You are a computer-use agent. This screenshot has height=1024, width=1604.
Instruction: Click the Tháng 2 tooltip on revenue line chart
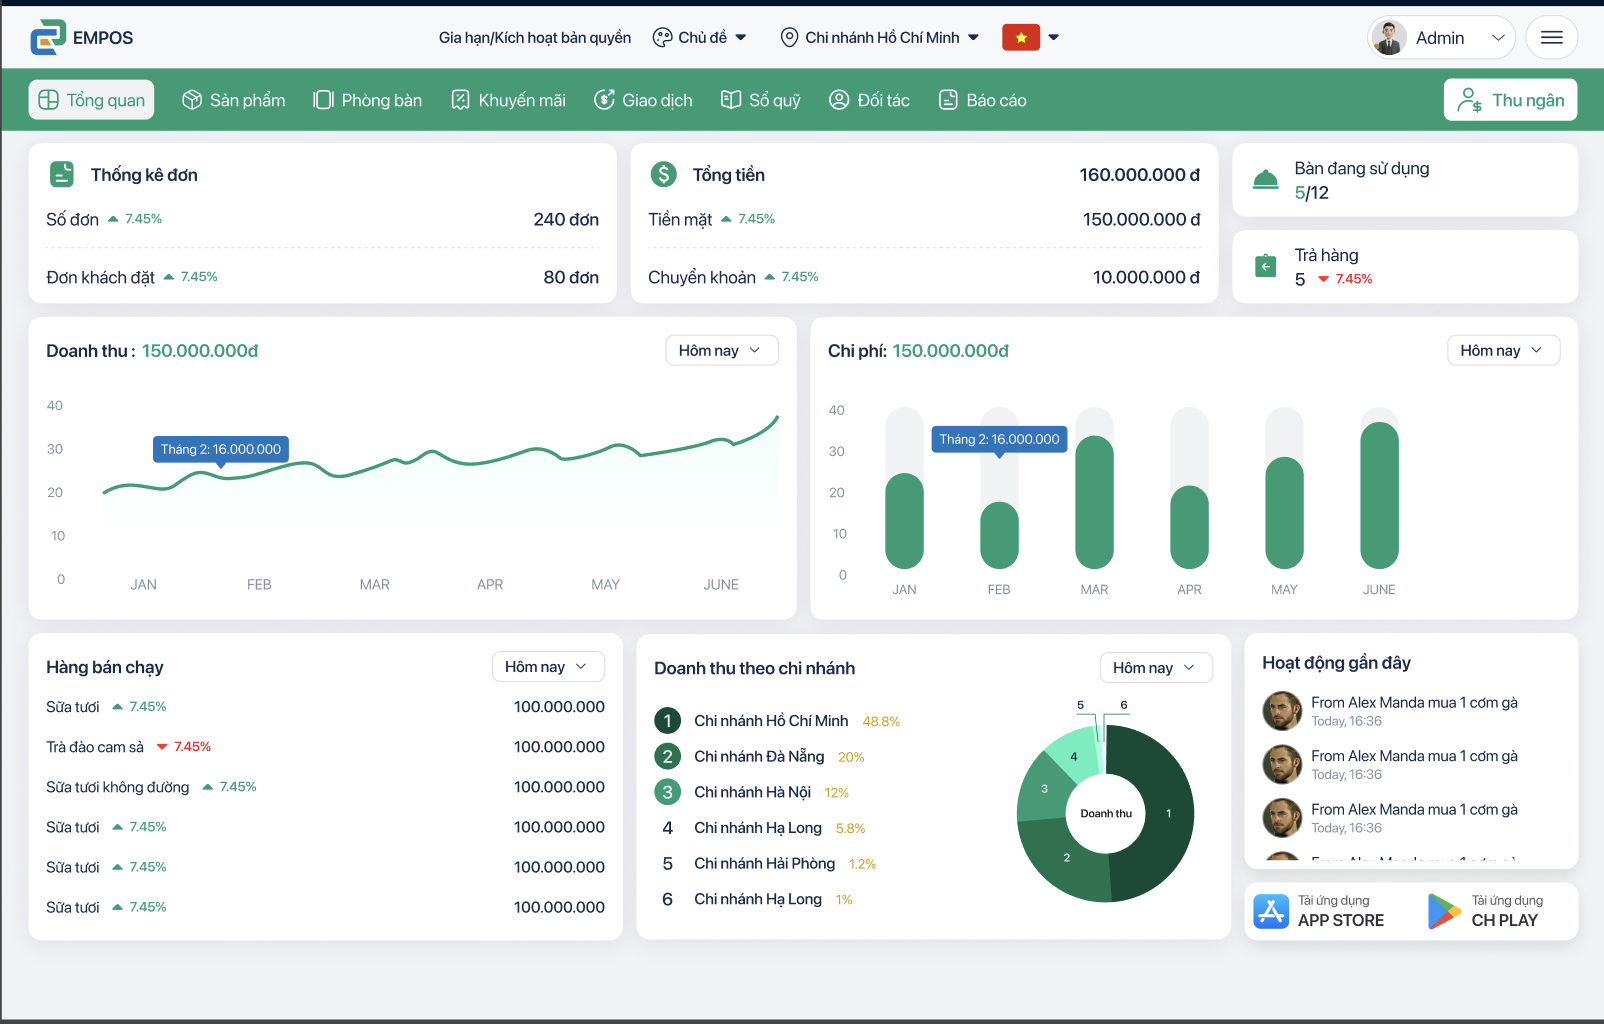tap(221, 449)
